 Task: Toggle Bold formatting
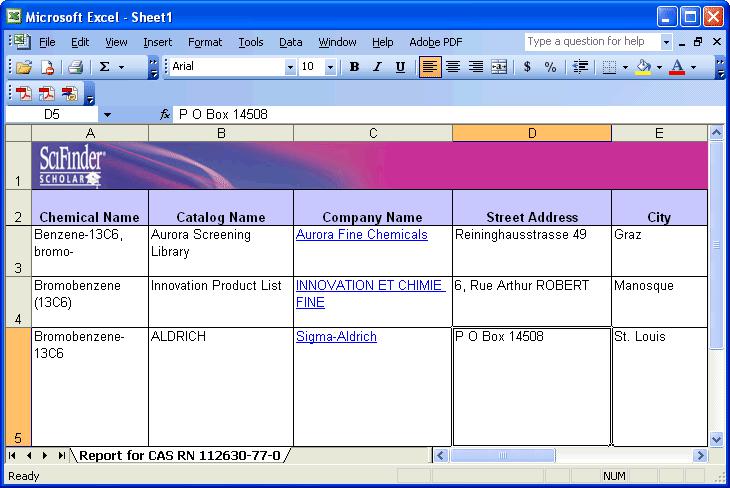click(x=354, y=67)
